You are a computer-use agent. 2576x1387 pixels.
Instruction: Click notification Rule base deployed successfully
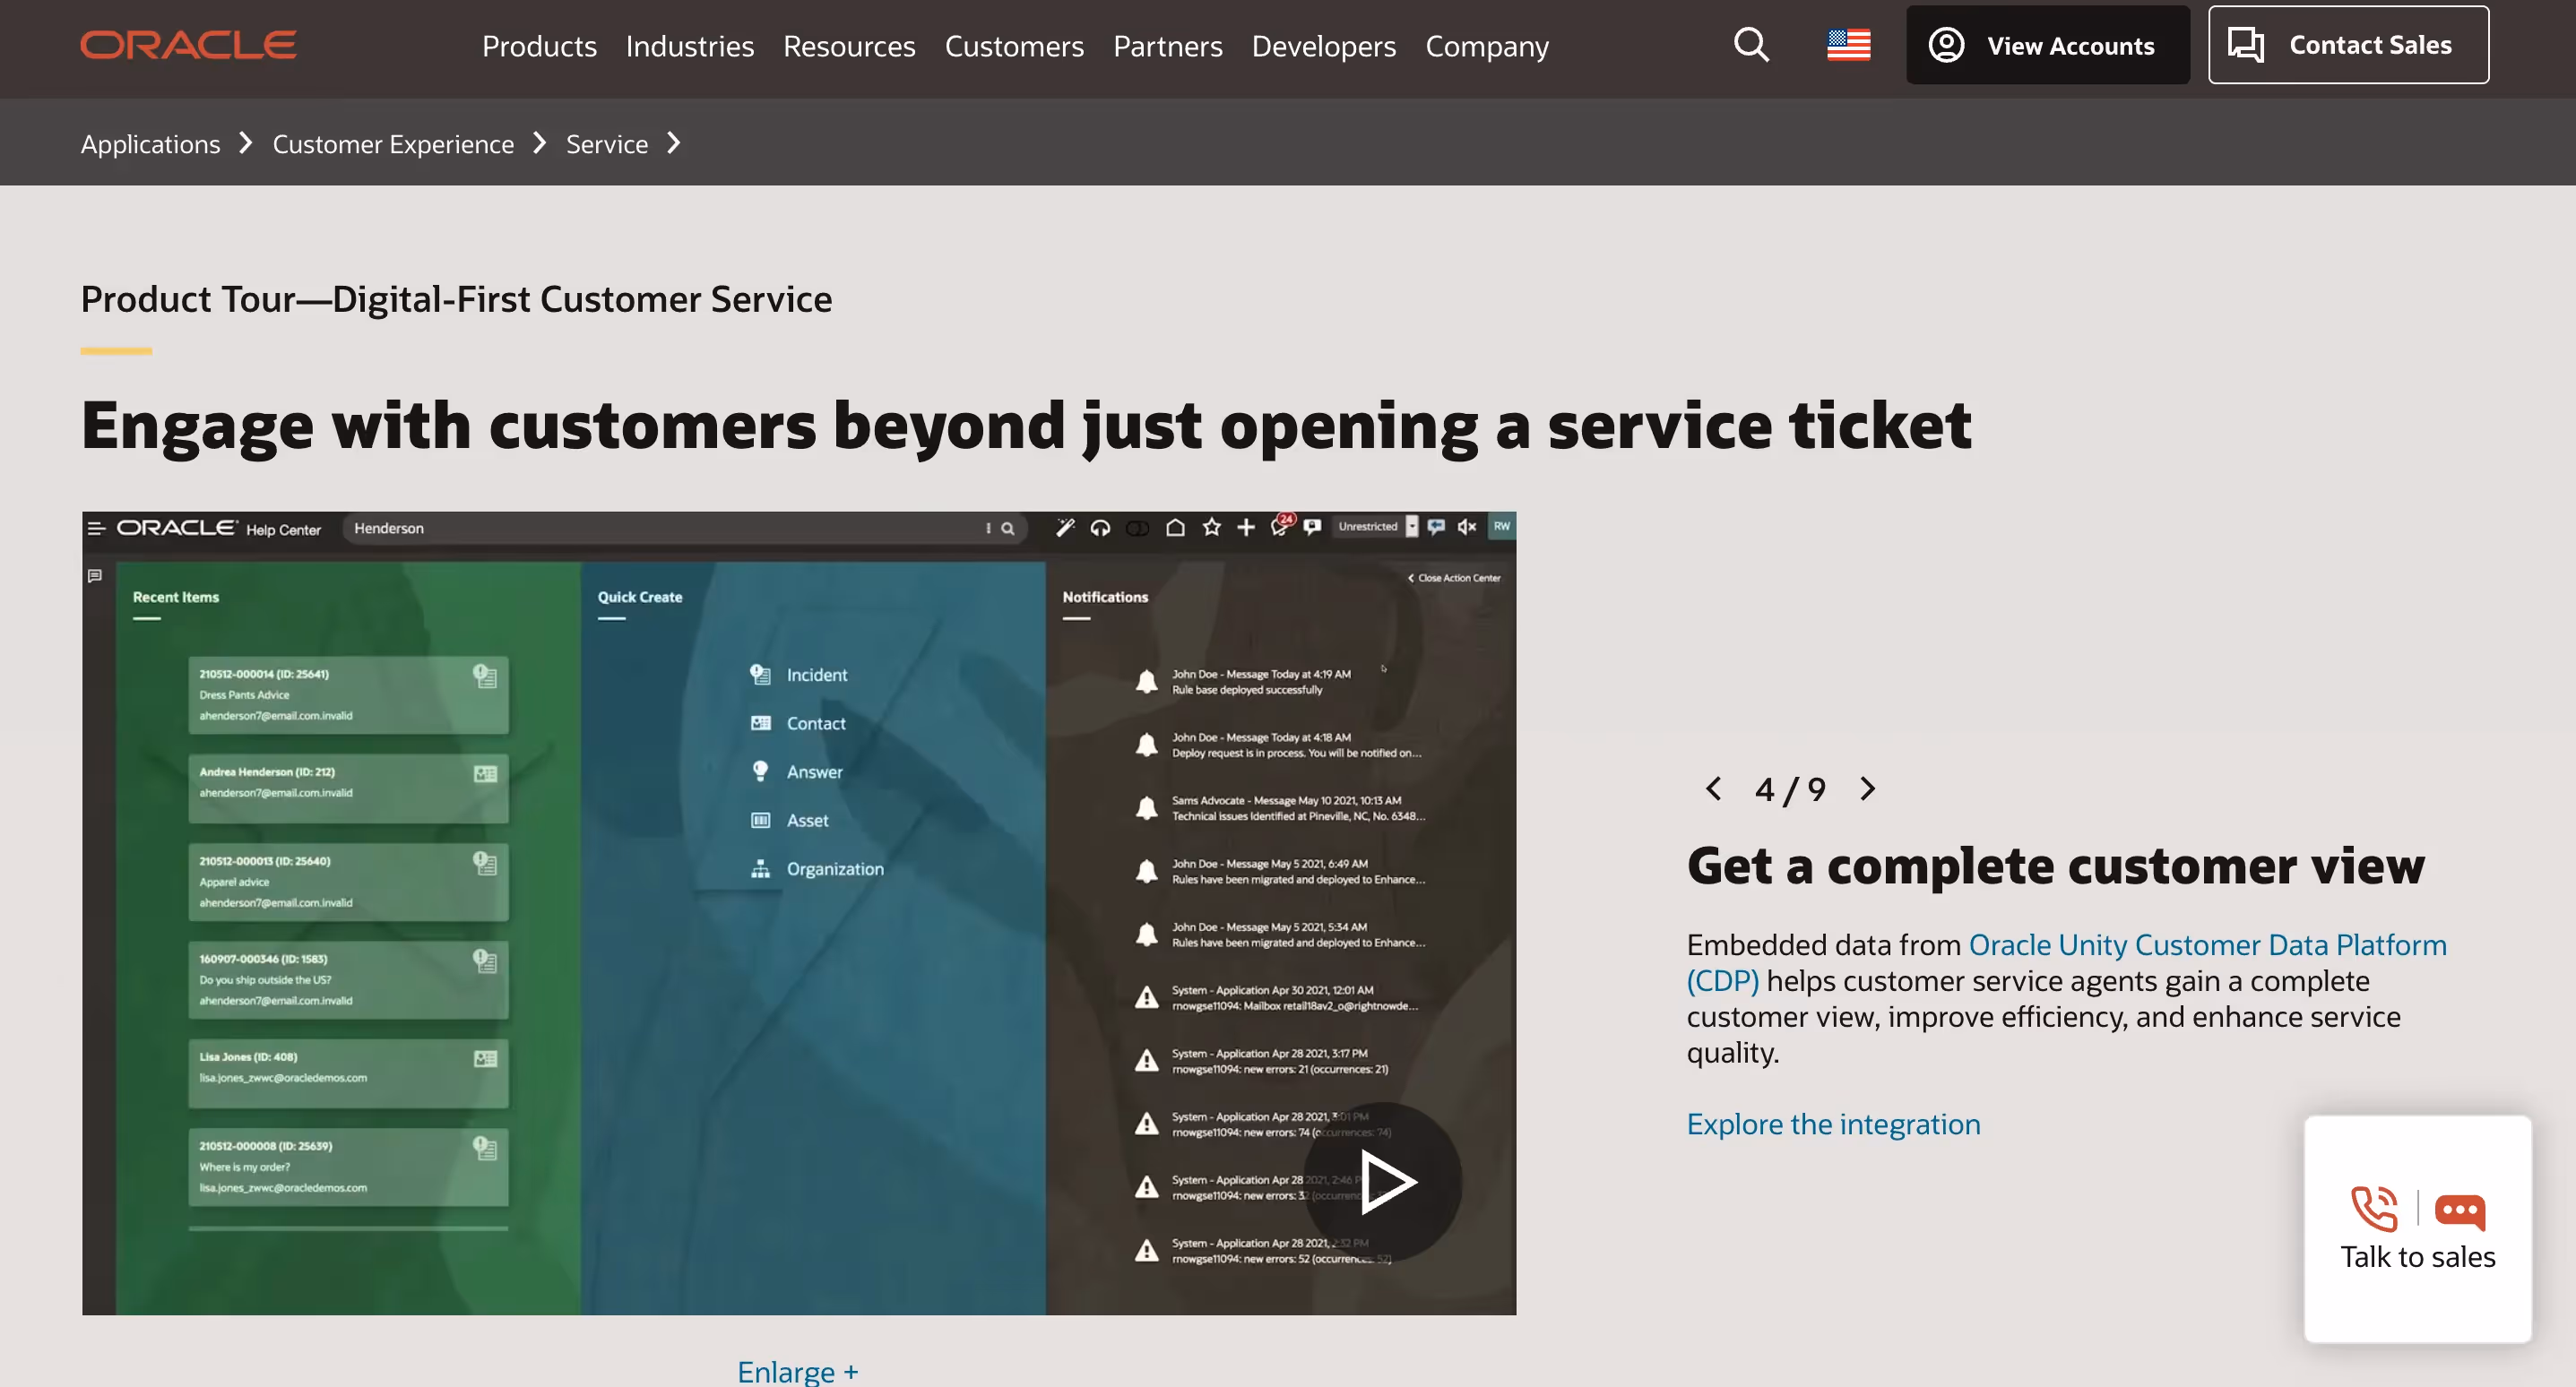coord(1261,682)
